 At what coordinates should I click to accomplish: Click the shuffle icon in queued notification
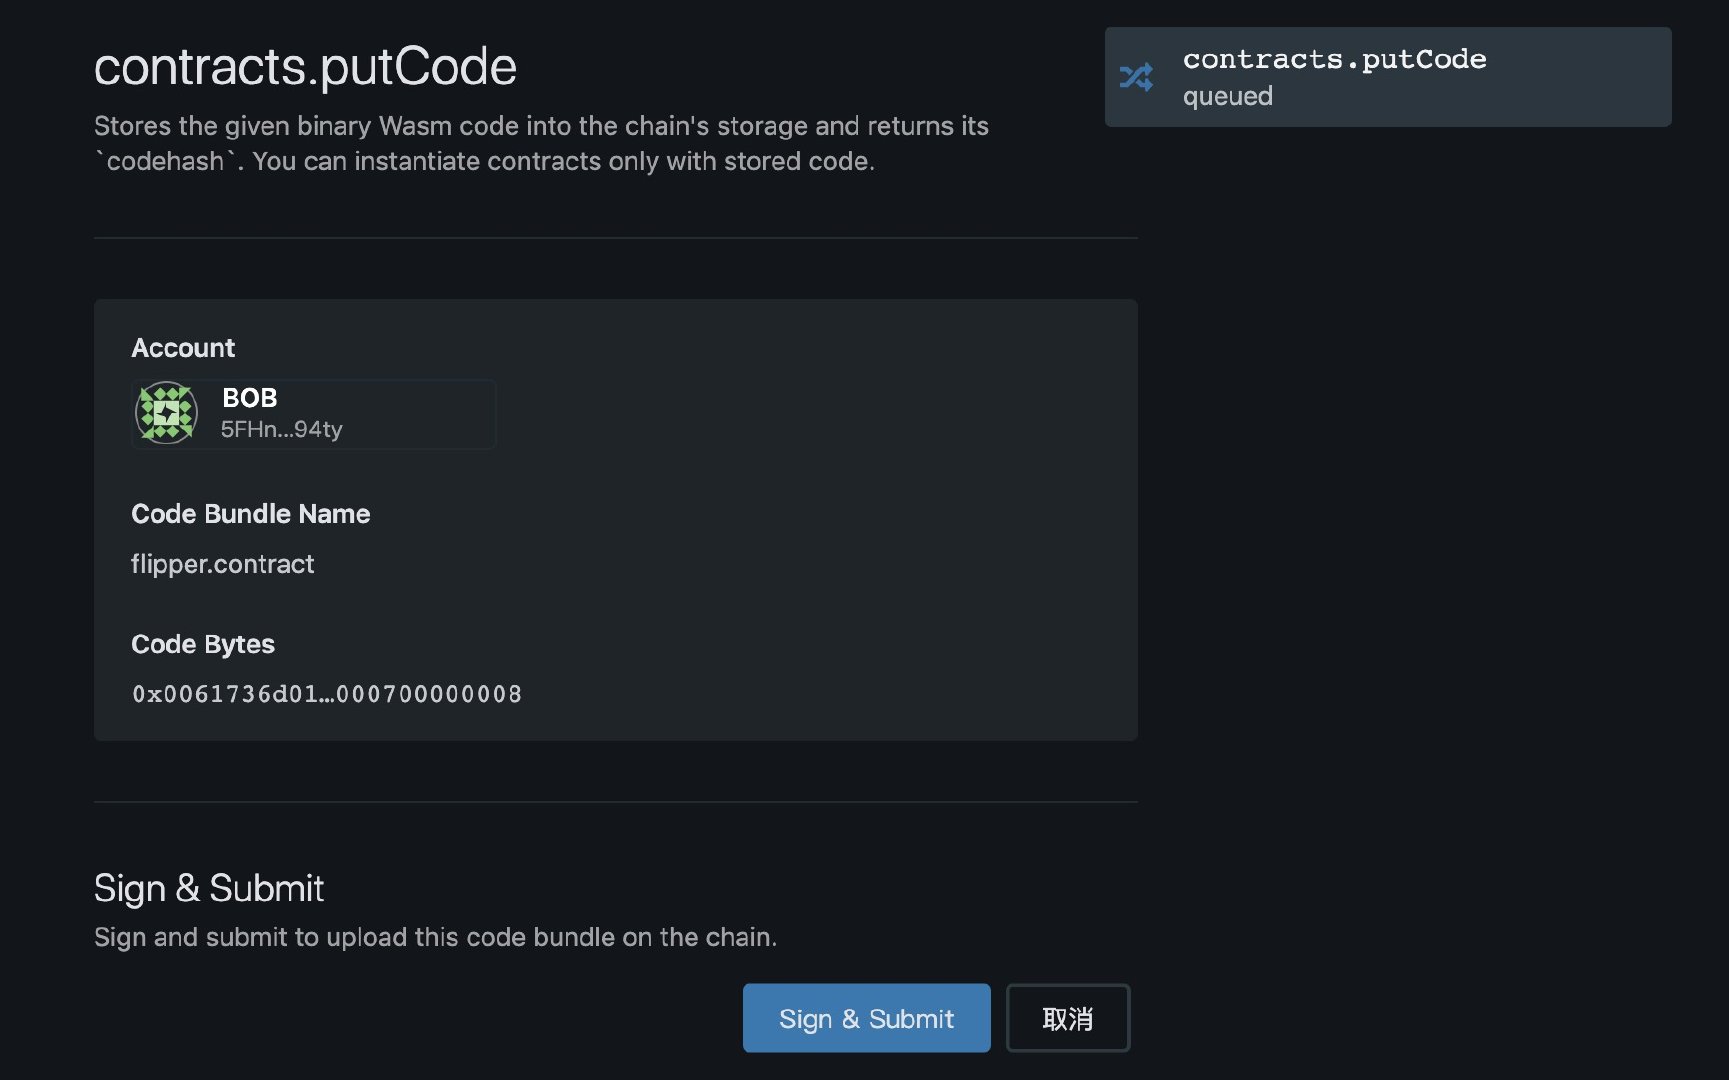[x=1136, y=77]
